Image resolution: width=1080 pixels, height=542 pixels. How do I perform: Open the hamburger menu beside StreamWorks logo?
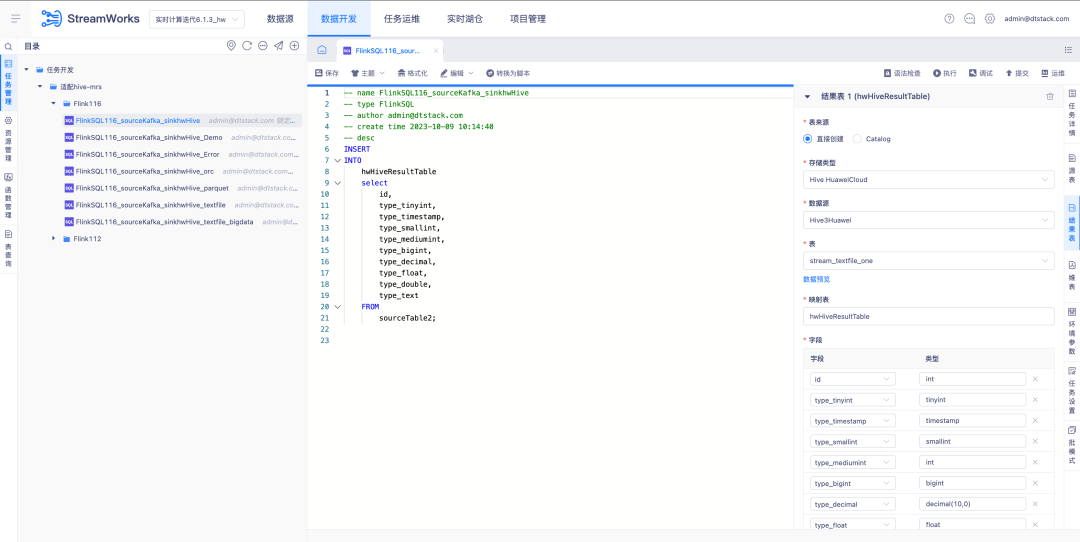click(x=16, y=19)
